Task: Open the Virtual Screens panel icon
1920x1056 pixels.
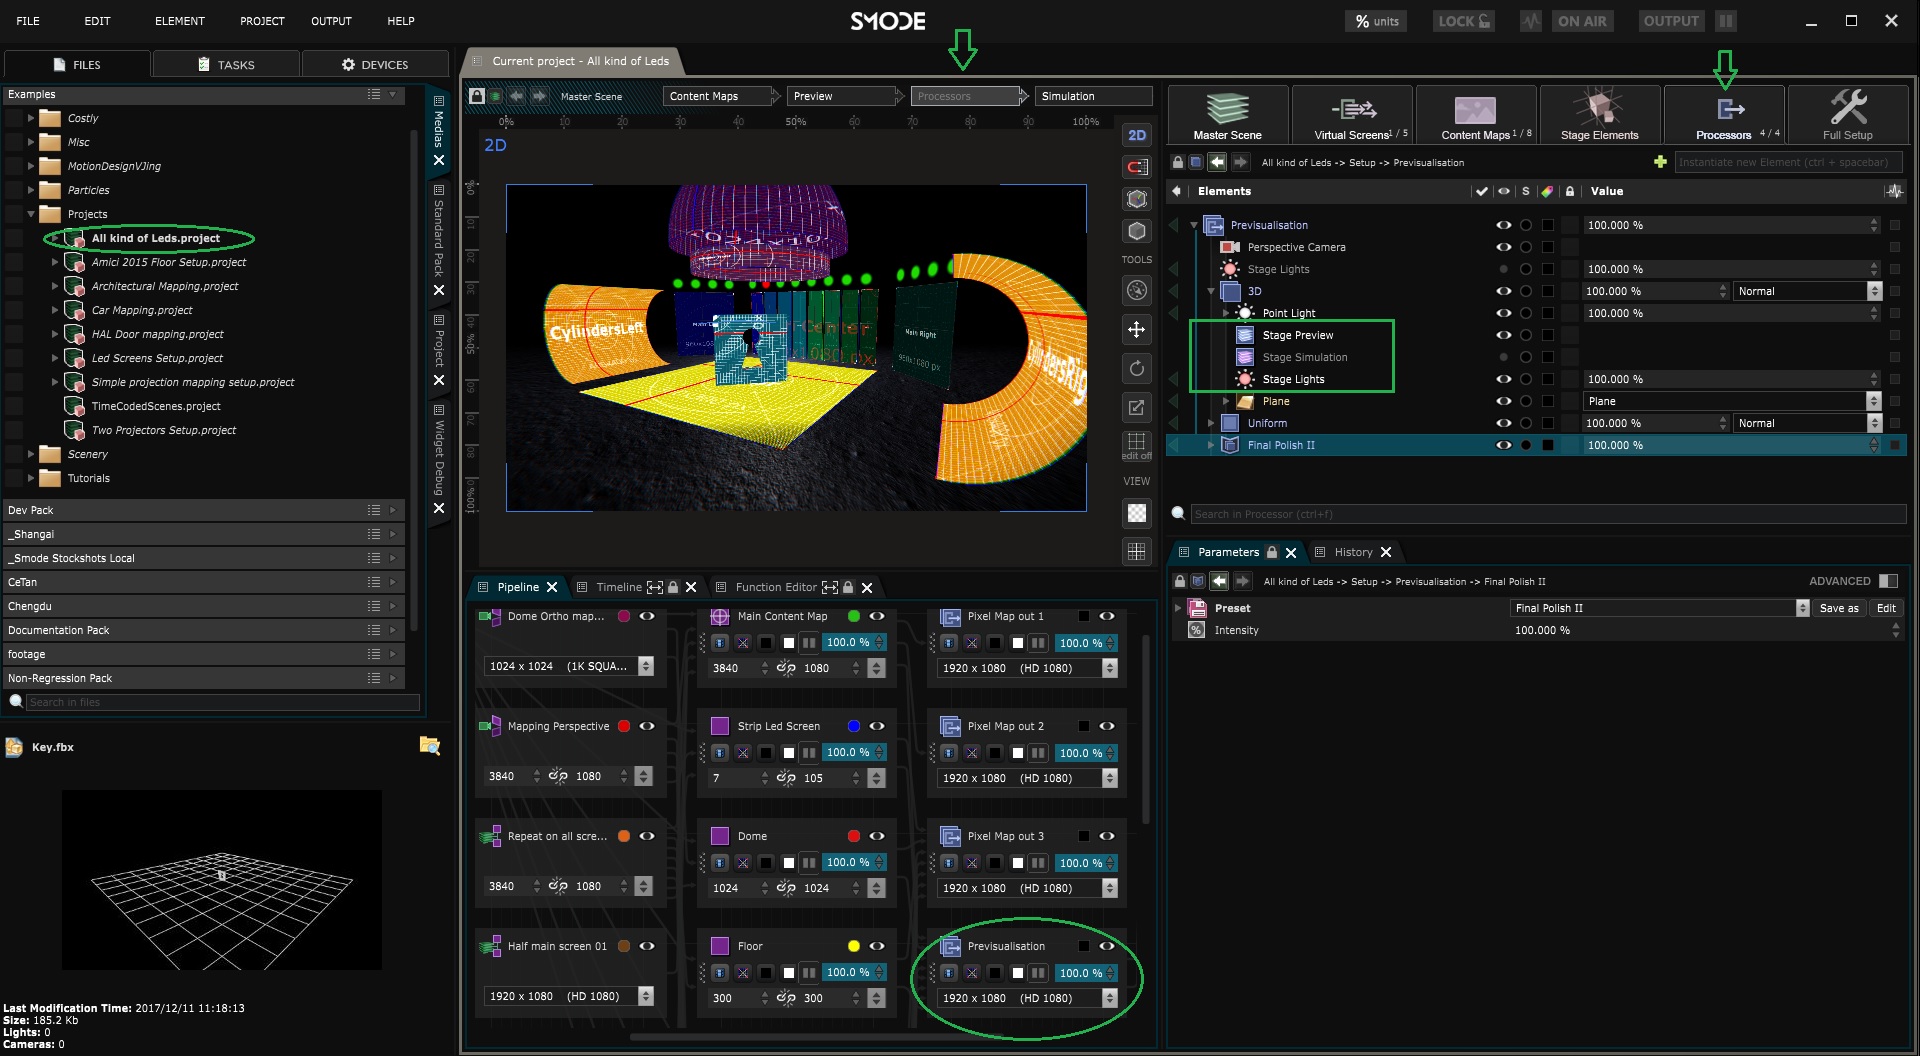Action: pos(1353,108)
